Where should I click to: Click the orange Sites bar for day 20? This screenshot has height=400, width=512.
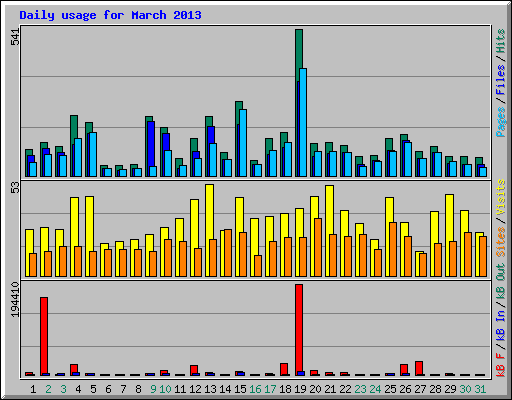(x=318, y=247)
